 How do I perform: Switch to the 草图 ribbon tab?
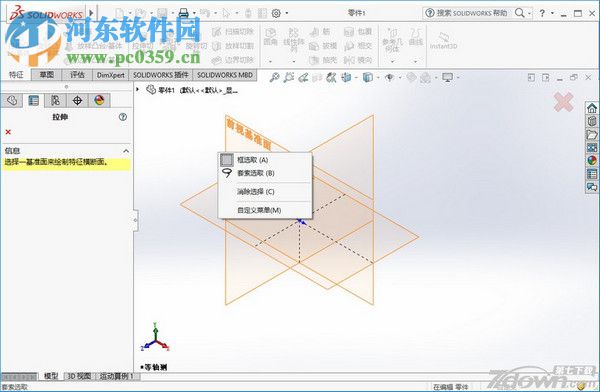(x=47, y=75)
